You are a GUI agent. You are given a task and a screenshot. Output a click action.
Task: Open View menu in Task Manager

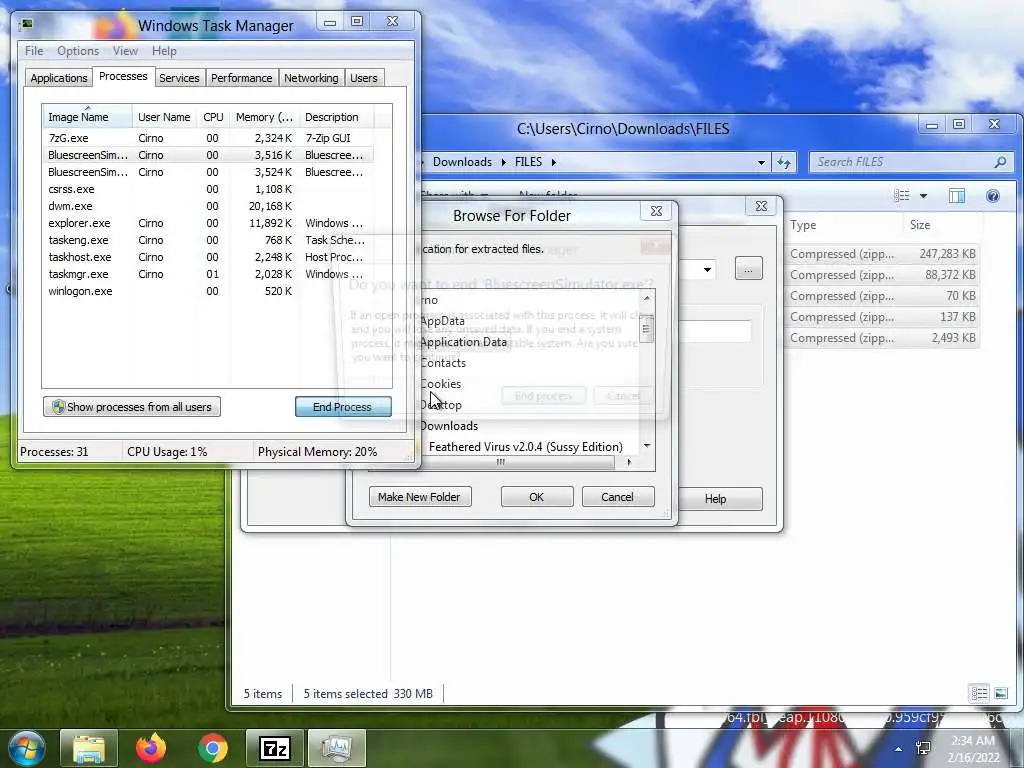[125, 51]
